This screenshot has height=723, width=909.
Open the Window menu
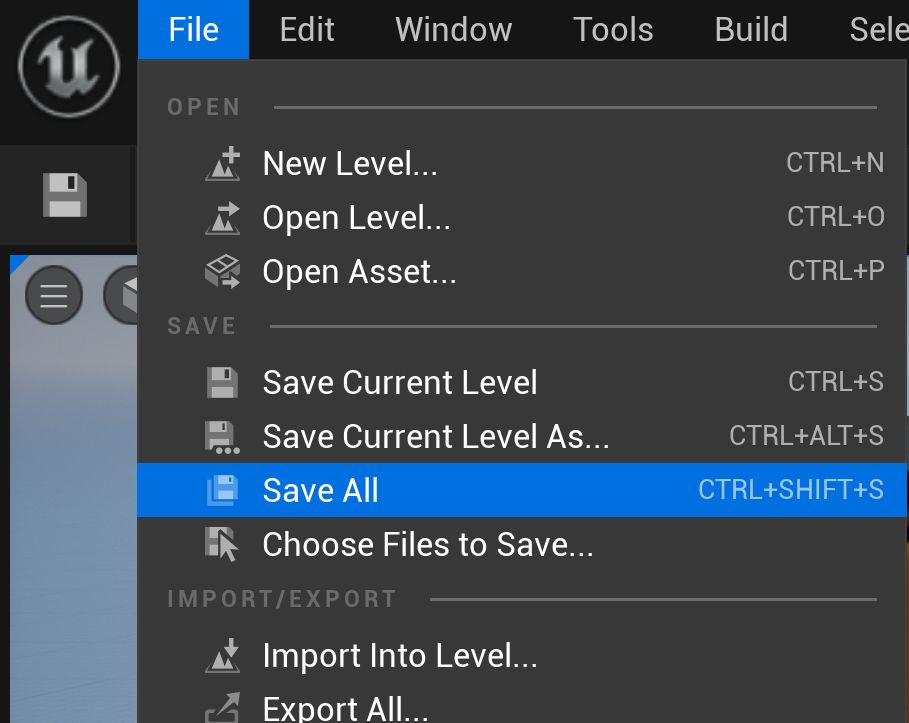(453, 30)
